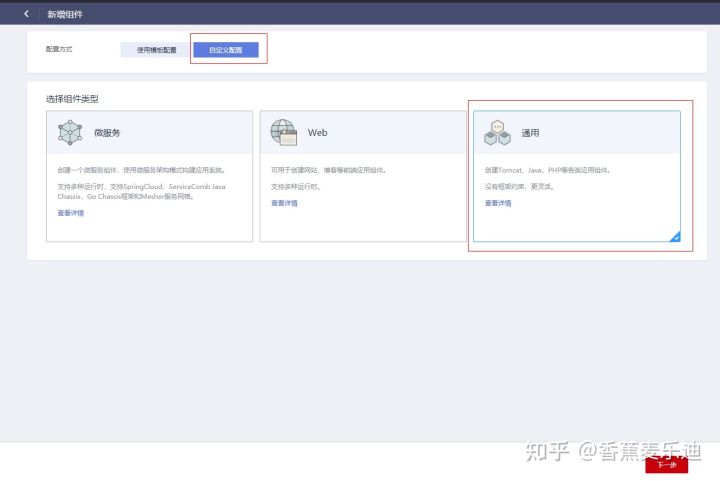This screenshot has height=481, width=720.
Task: Click the 配置方式 label
Action: [59, 49]
